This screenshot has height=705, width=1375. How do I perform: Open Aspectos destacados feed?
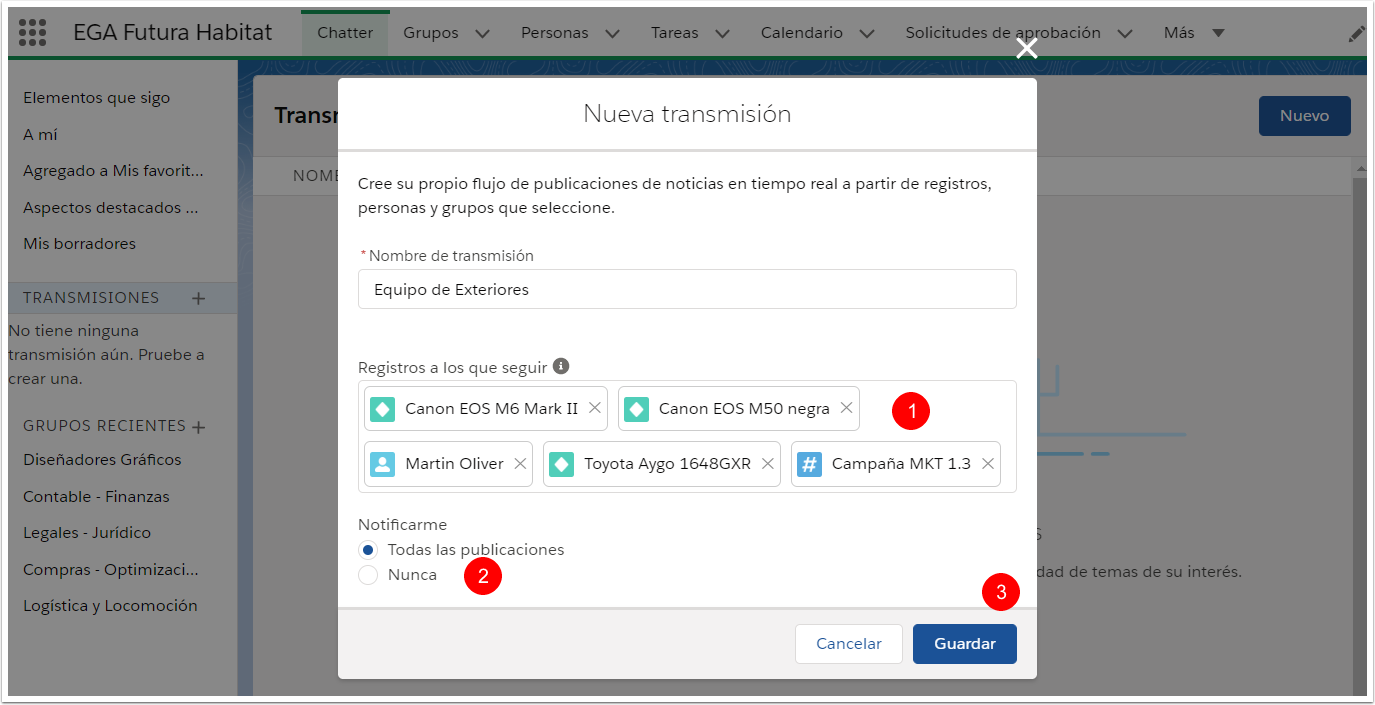(110, 208)
